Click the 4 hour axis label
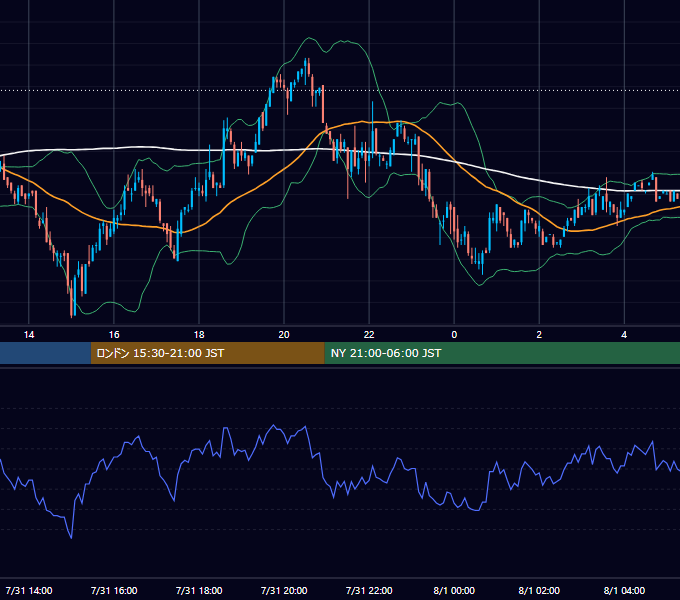Viewport: 680px width, 600px height. click(624, 335)
